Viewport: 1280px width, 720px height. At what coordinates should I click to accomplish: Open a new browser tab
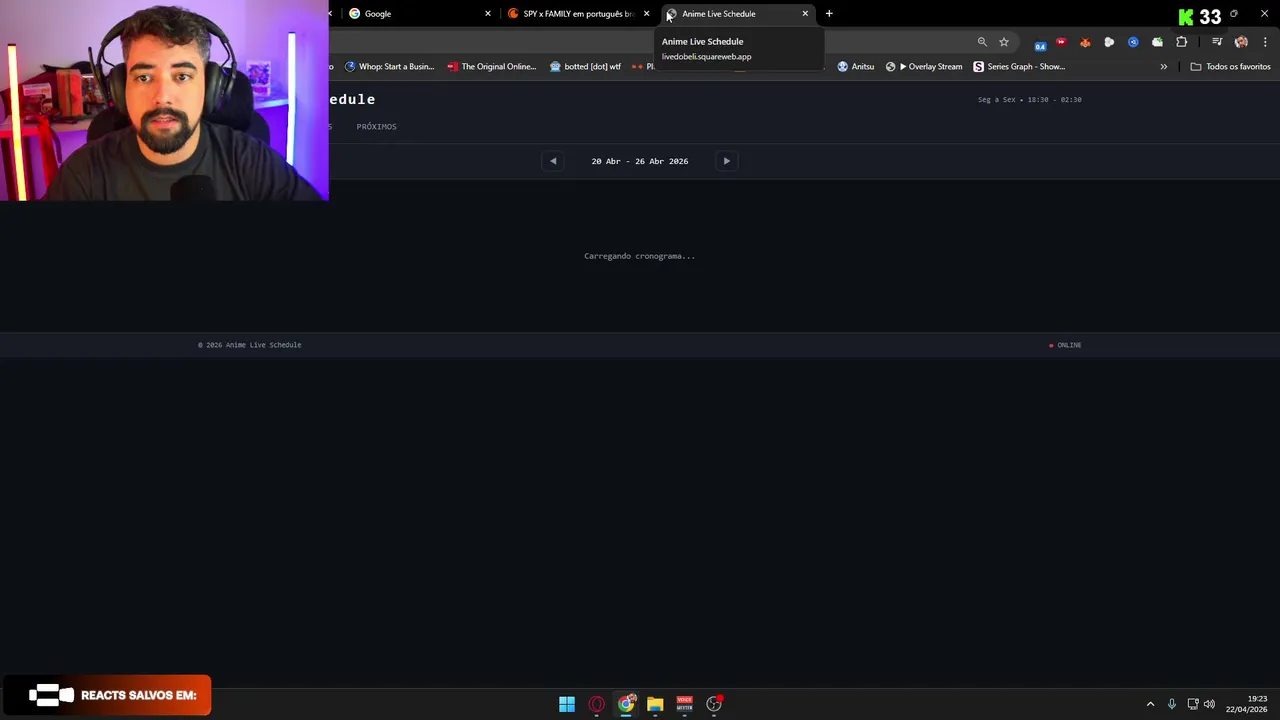[829, 14]
